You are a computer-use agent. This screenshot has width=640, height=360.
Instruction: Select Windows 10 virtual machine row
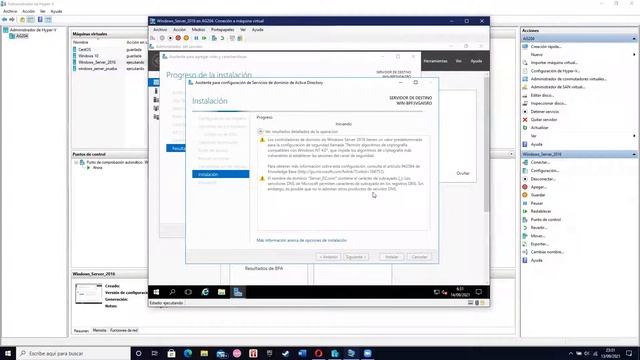[108, 56]
